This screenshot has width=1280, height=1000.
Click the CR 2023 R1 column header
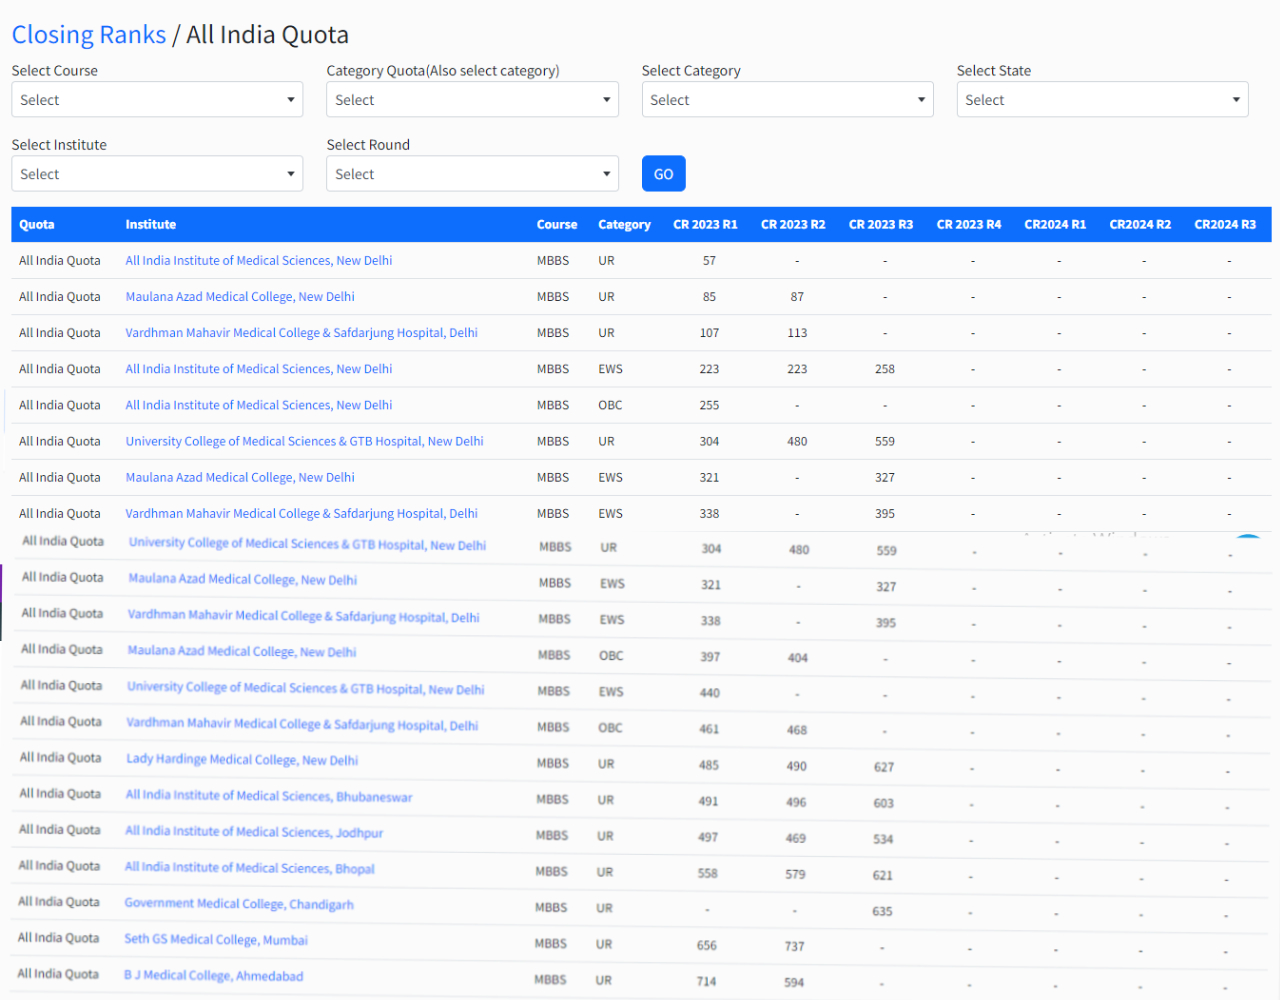[x=705, y=225]
